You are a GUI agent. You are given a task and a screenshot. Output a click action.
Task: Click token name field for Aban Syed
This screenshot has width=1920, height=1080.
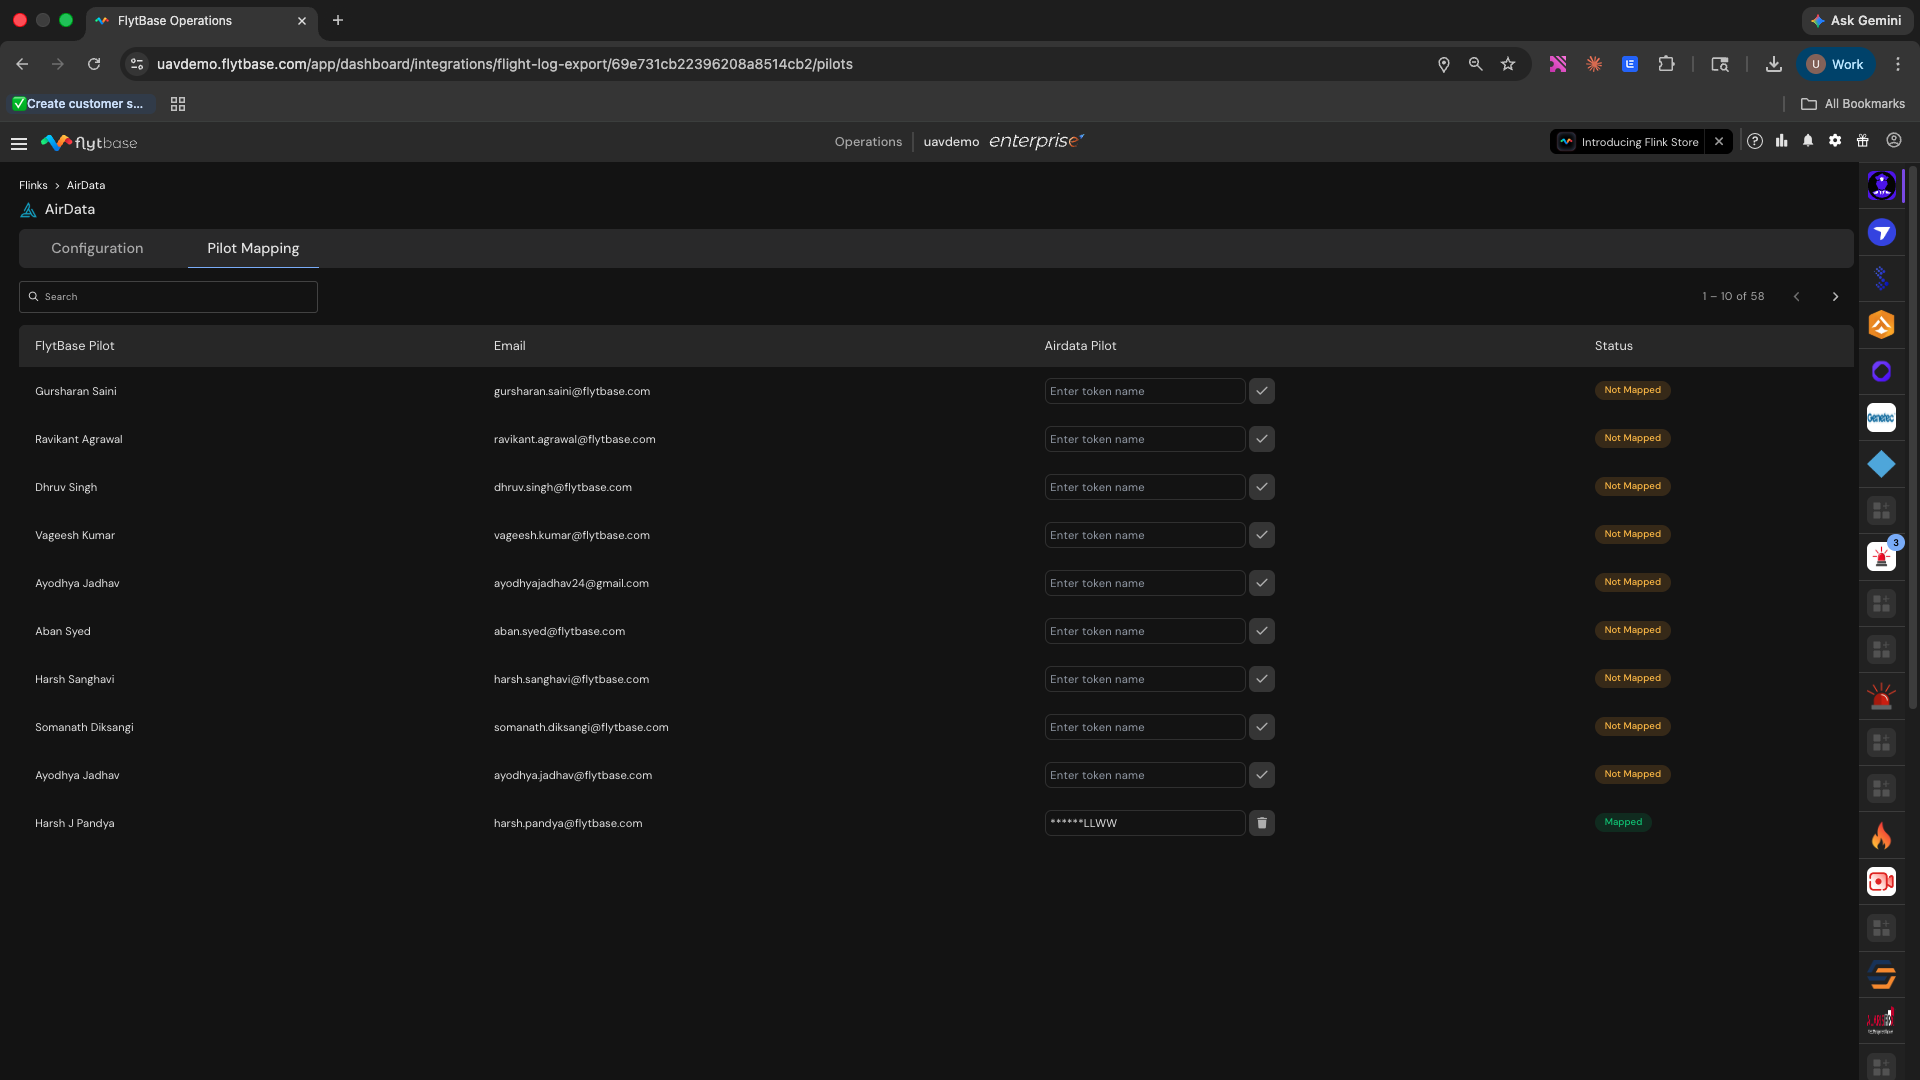(x=1145, y=631)
